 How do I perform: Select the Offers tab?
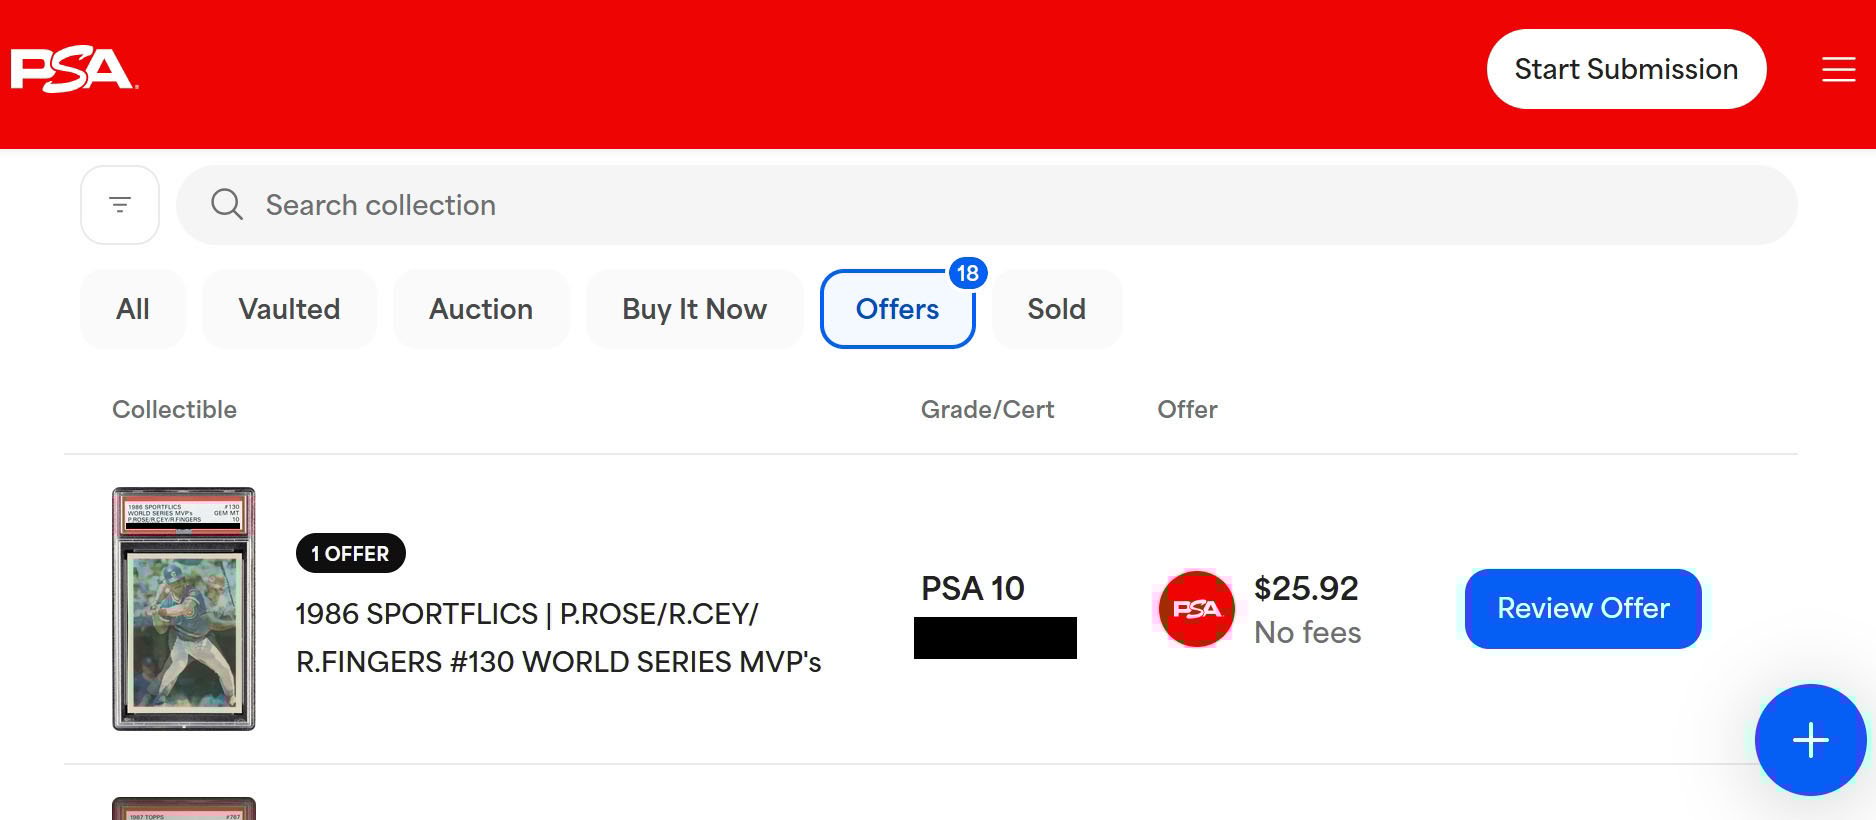[897, 309]
